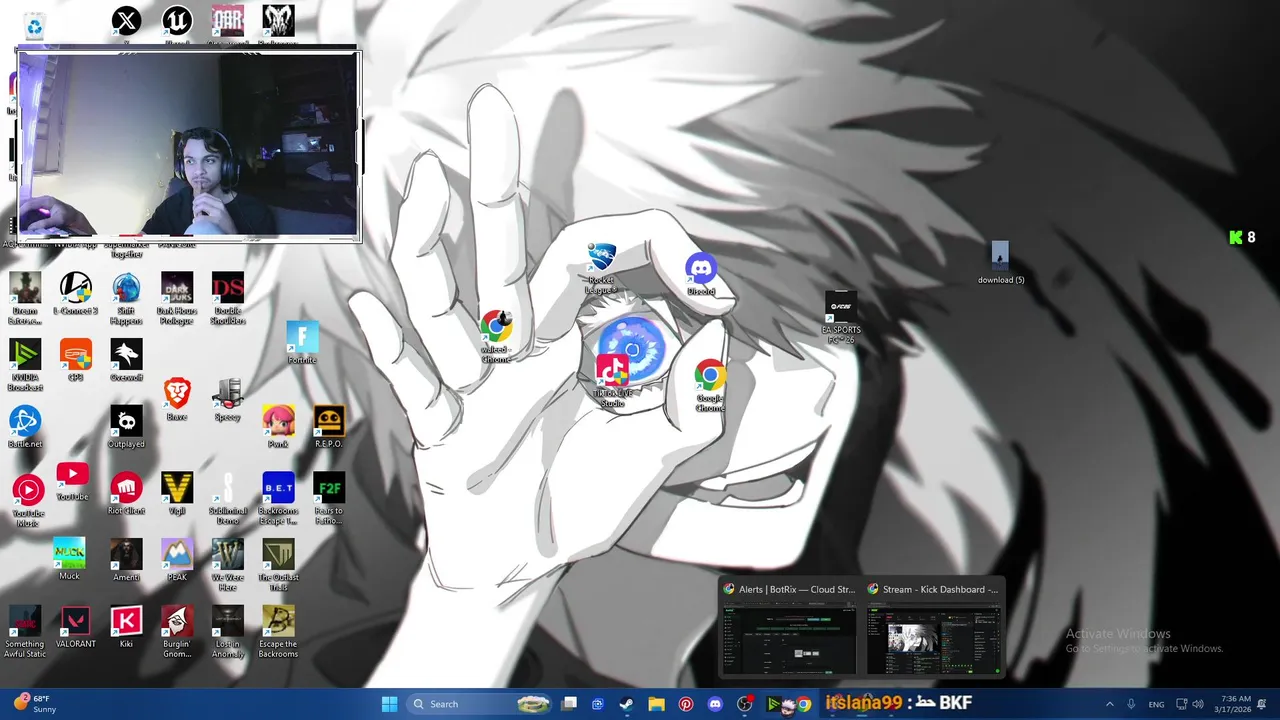This screenshot has height=720, width=1280.
Task: Open the YouTube desktop shortcut
Action: (x=72, y=480)
